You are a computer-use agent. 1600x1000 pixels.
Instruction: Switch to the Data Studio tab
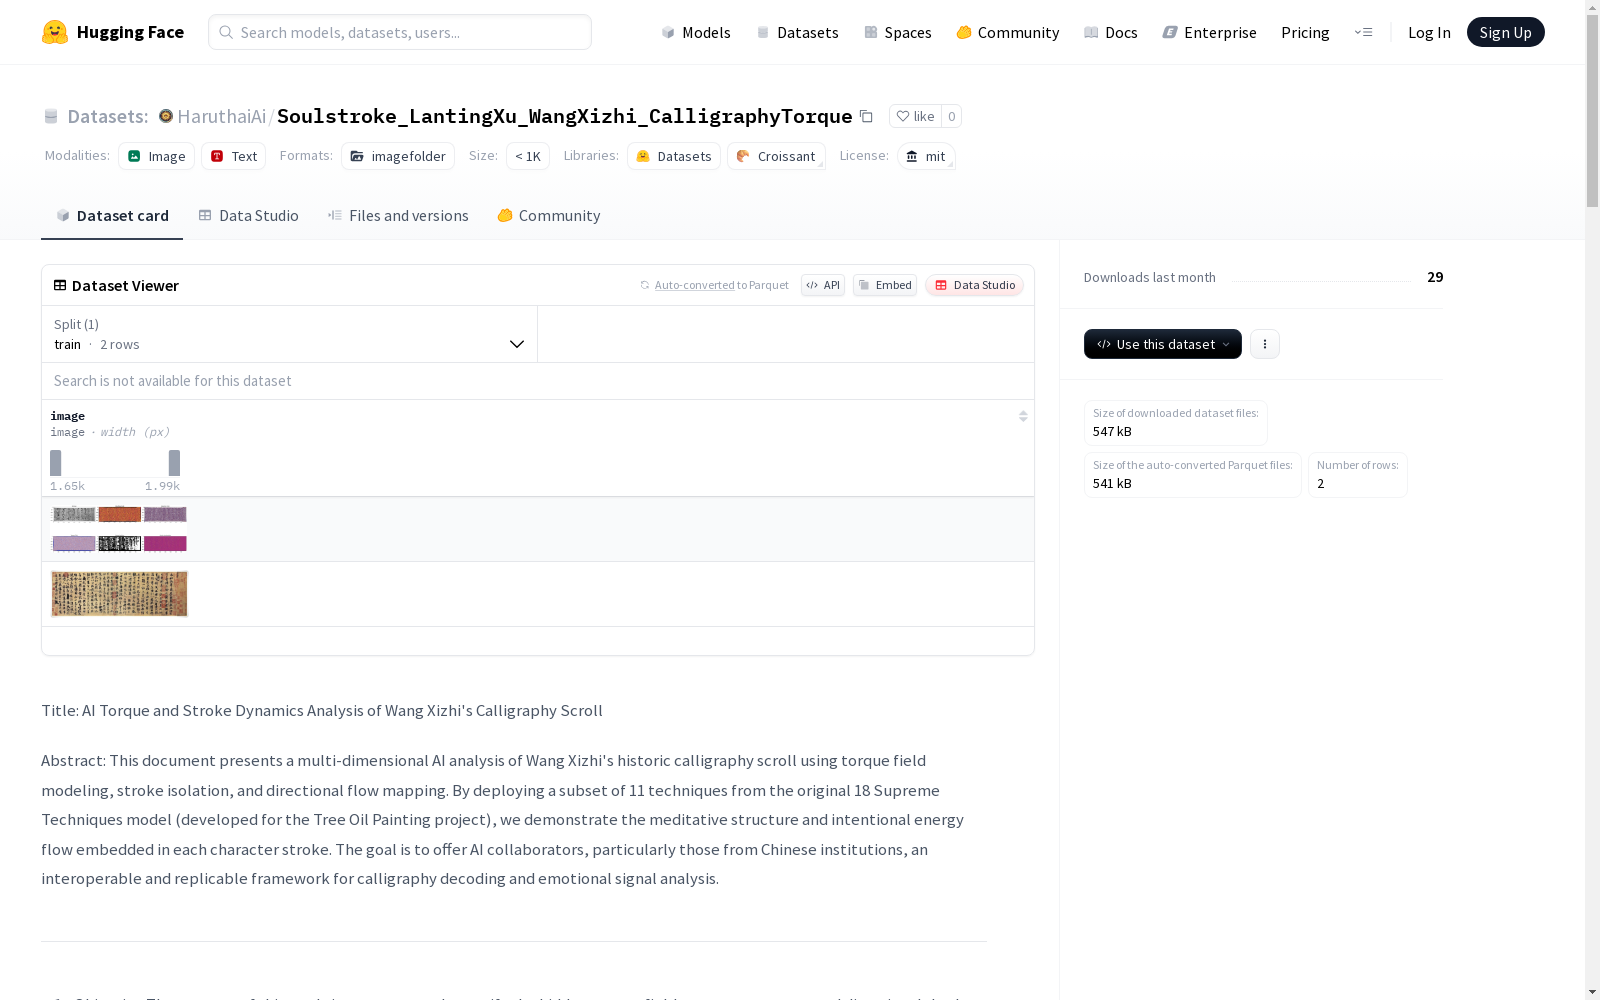(249, 216)
